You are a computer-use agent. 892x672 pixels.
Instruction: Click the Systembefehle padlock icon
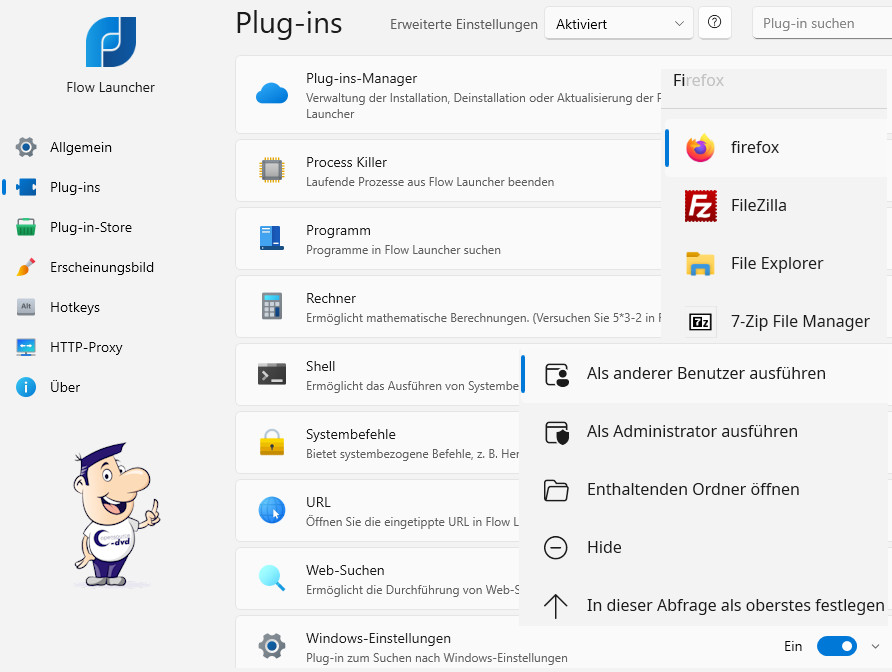[x=271, y=442]
